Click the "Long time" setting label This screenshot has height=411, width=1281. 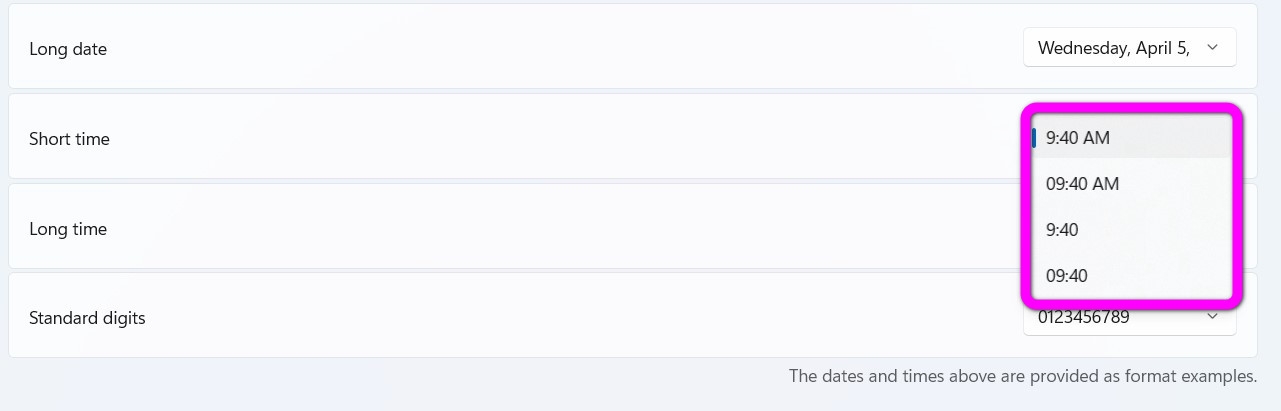(68, 229)
